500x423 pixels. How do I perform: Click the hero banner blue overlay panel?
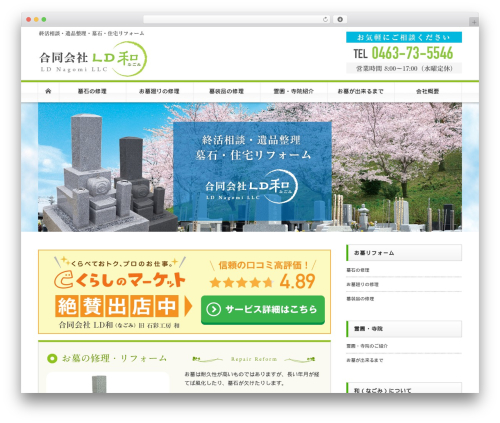point(252,171)
